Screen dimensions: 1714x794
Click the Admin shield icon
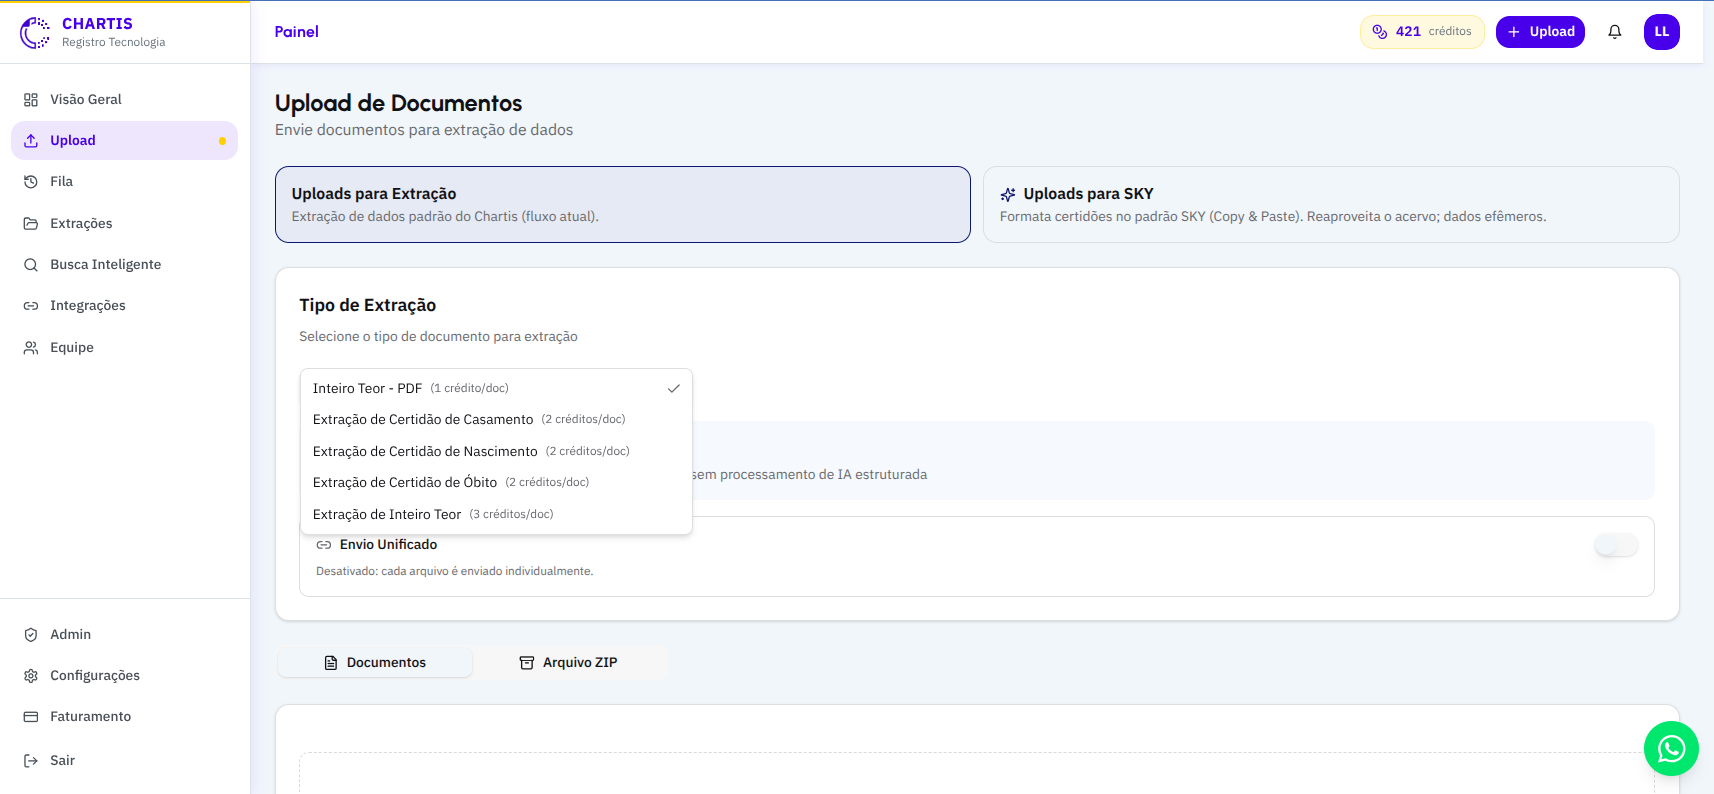31,635
